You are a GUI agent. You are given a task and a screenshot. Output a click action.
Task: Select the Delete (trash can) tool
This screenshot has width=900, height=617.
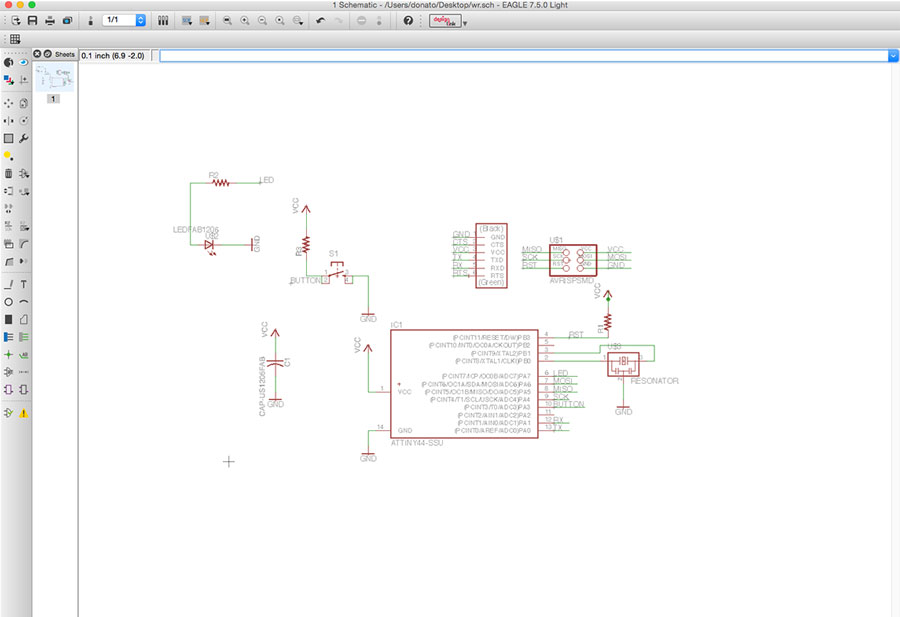tap(8, 173)
